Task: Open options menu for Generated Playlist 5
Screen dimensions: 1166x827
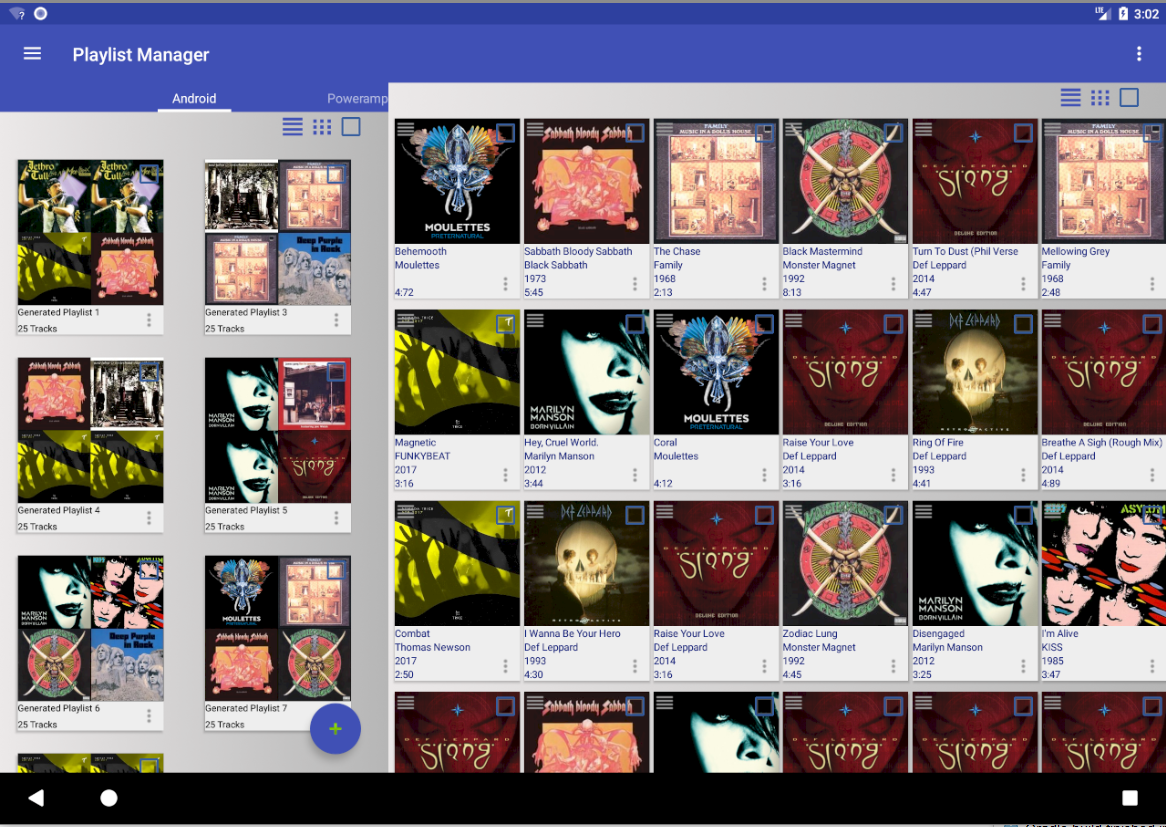Action: point(336,518)
